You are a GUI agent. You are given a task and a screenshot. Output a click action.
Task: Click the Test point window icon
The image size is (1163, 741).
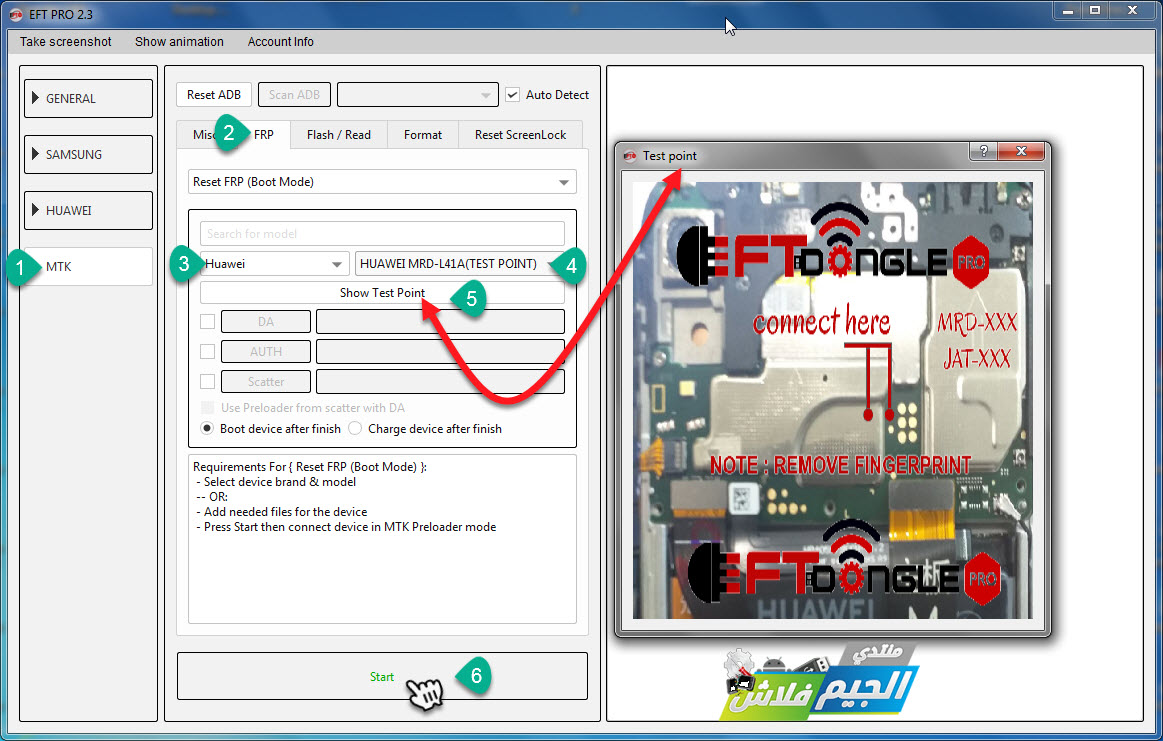point(630,156)
